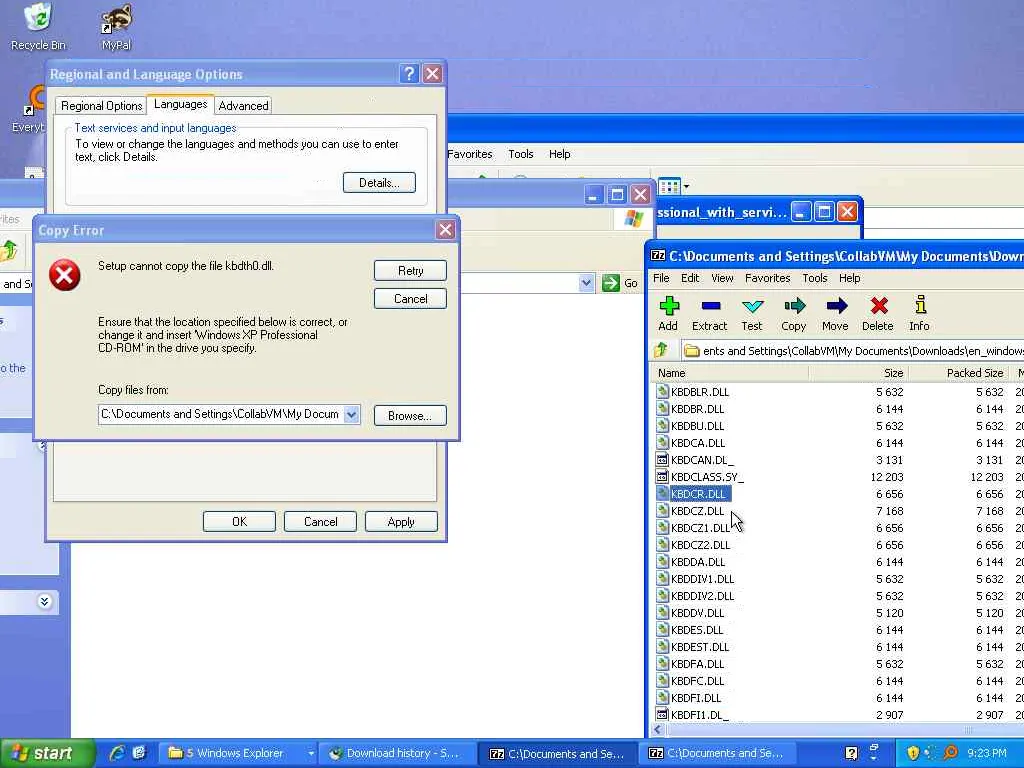Click the security shield tray icon

click(912, 753)
